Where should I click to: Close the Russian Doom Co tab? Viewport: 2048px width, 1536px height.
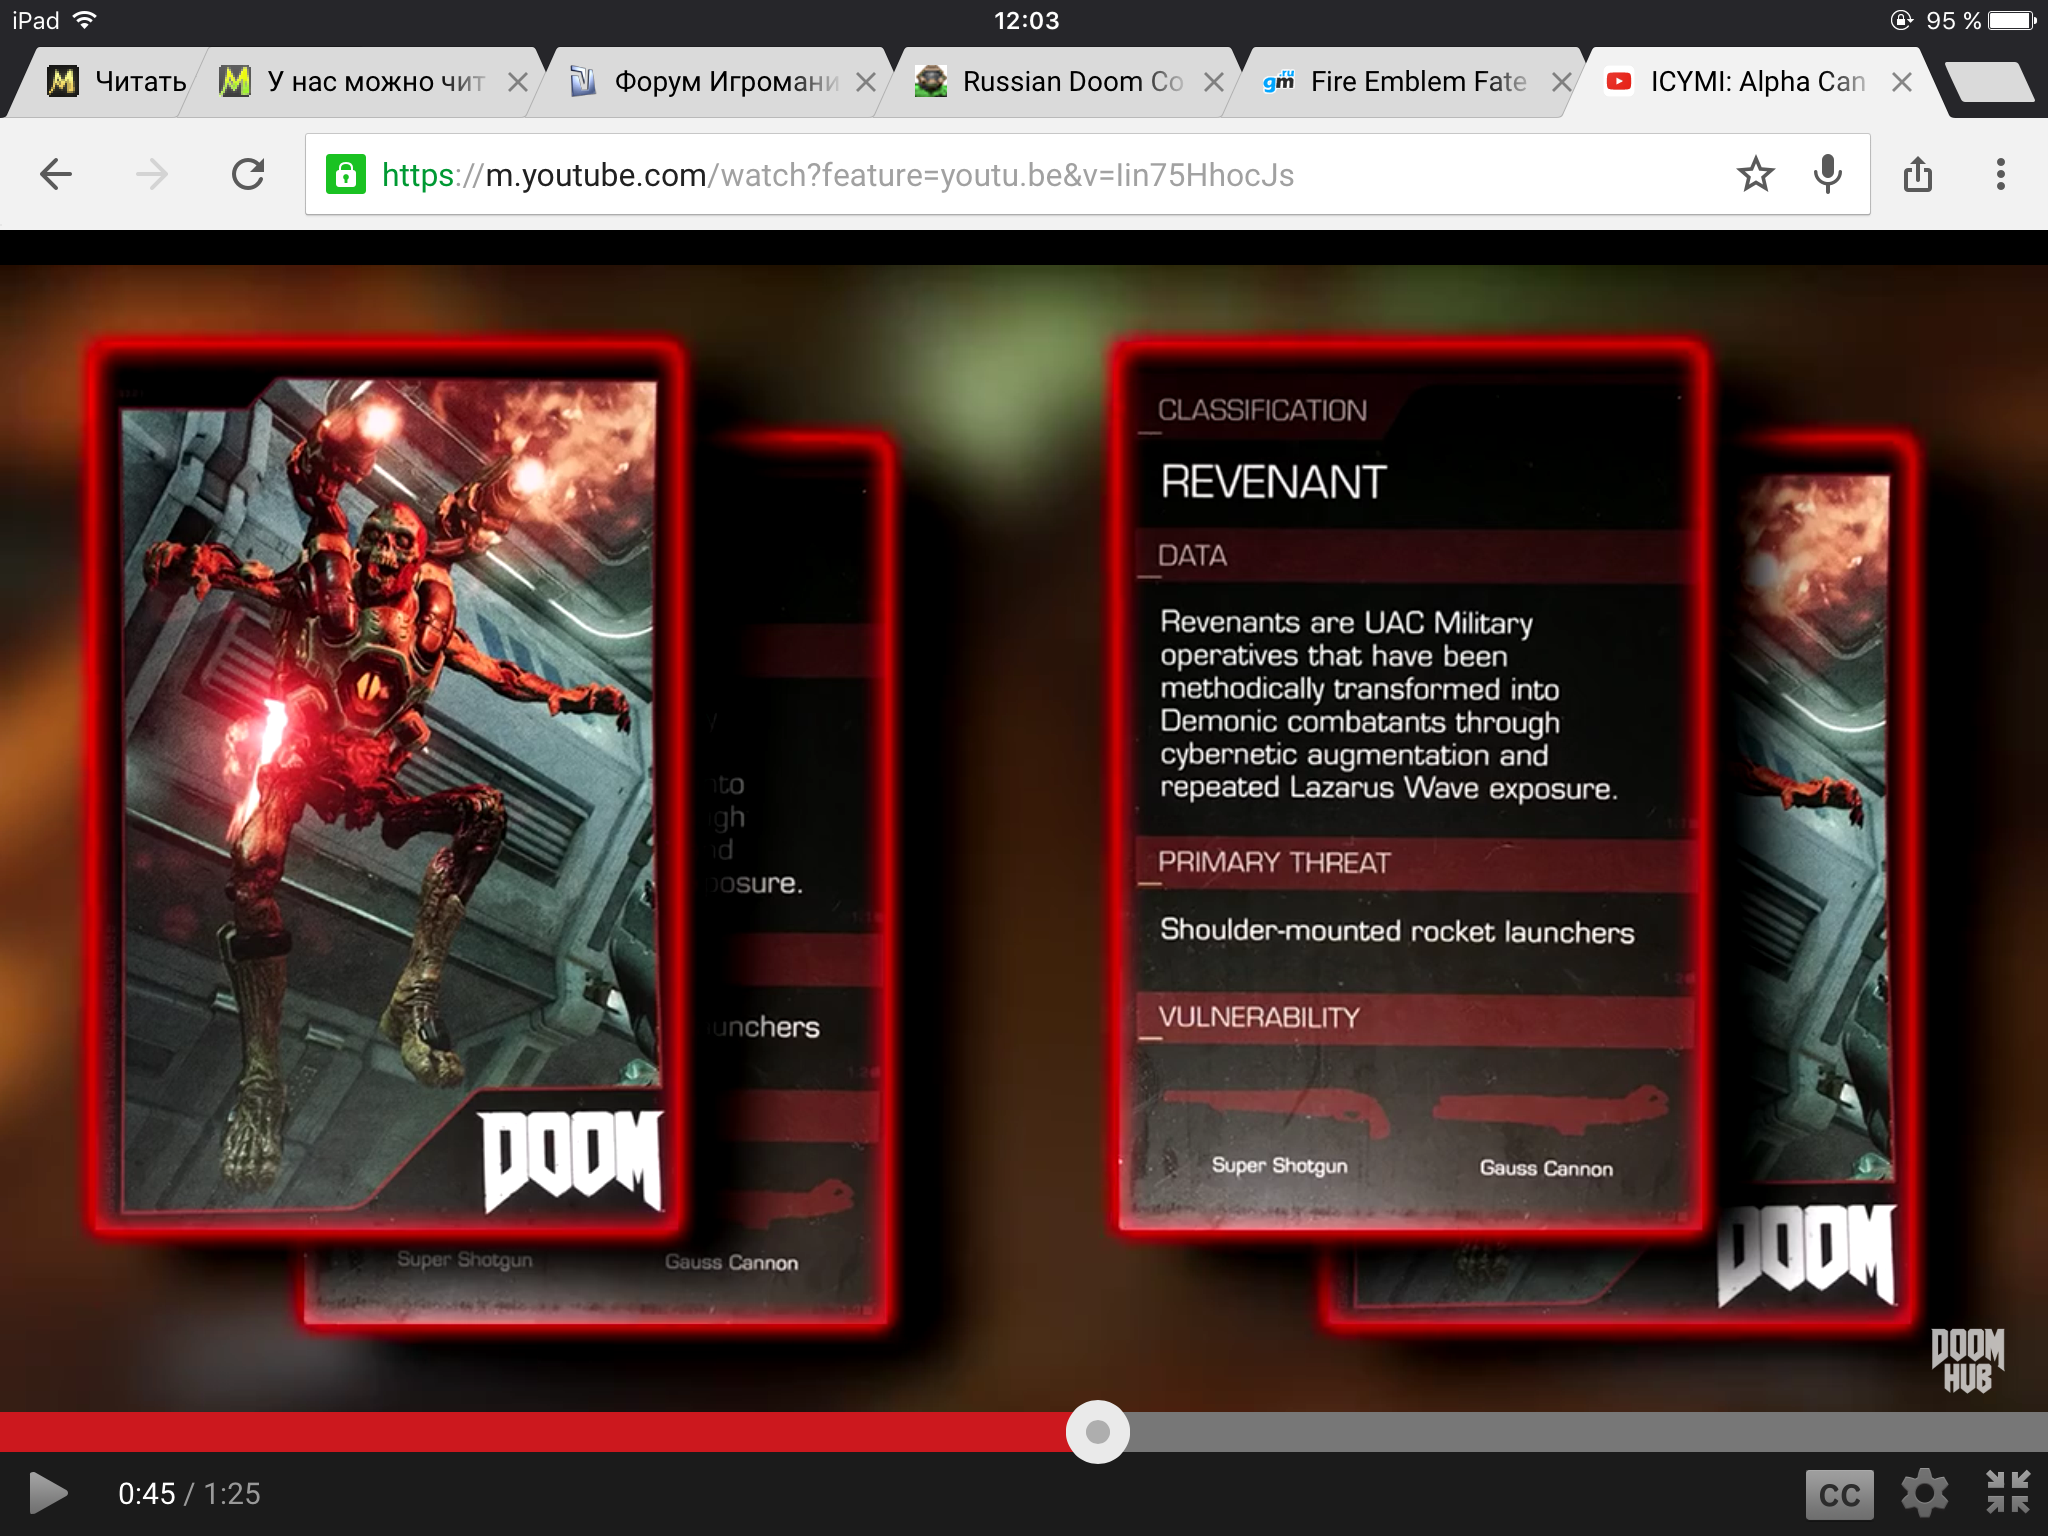pyautogui.click(x=1214, y=82)
